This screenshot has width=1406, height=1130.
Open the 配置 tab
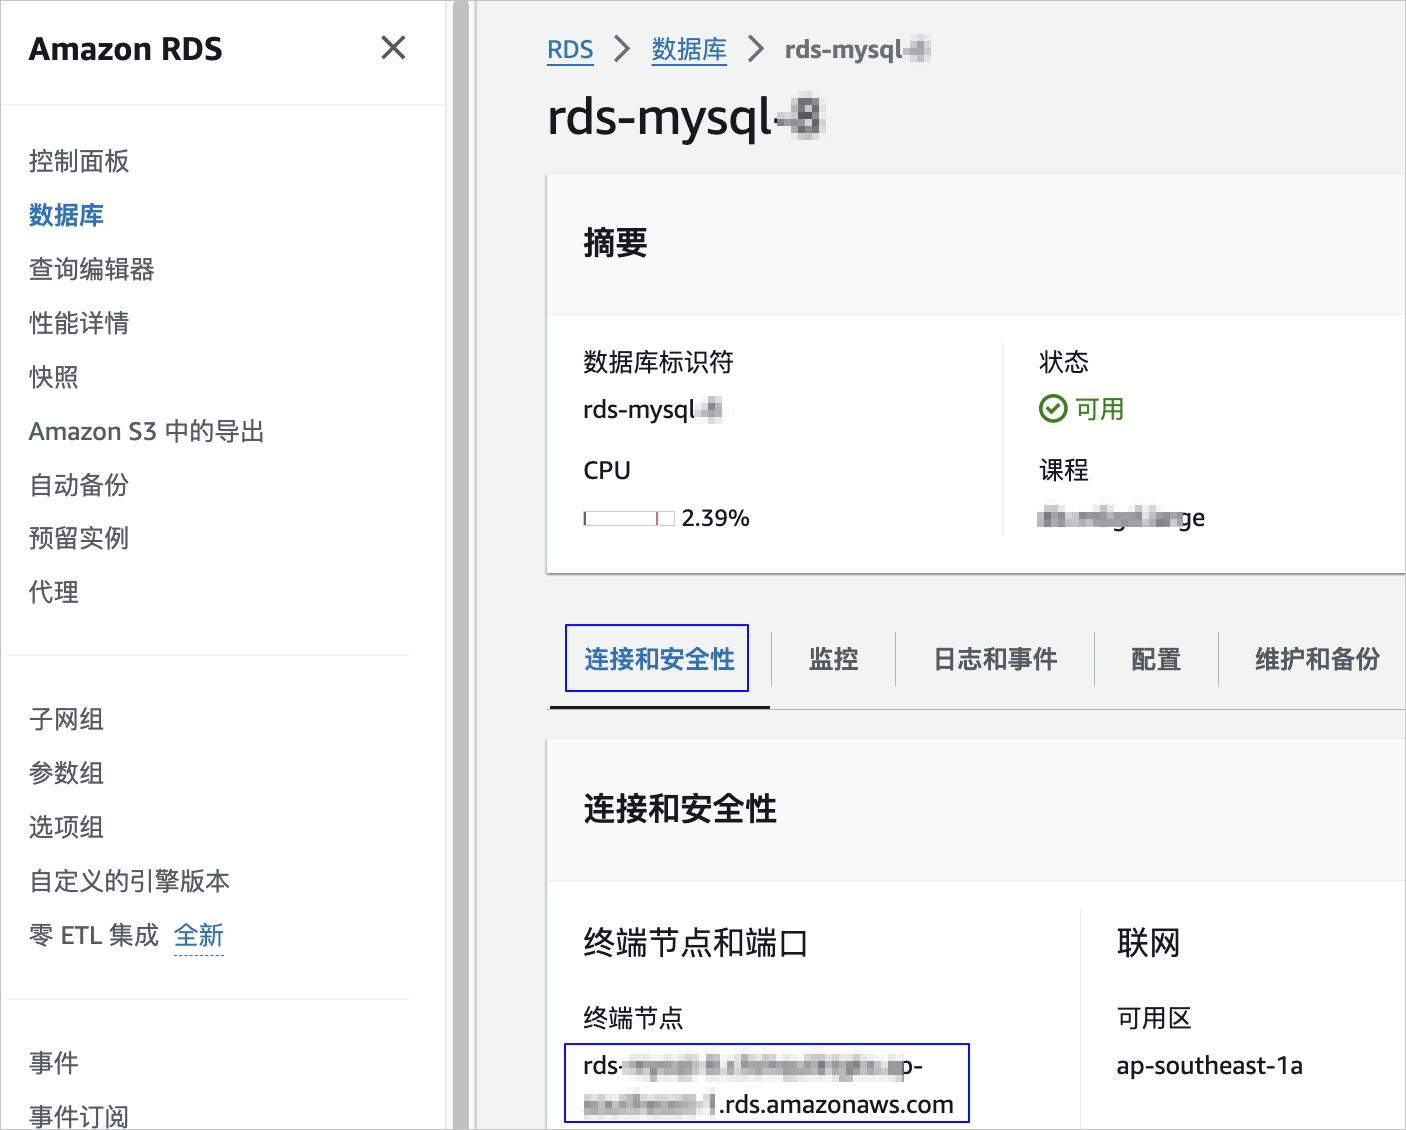pos(1156,659)
